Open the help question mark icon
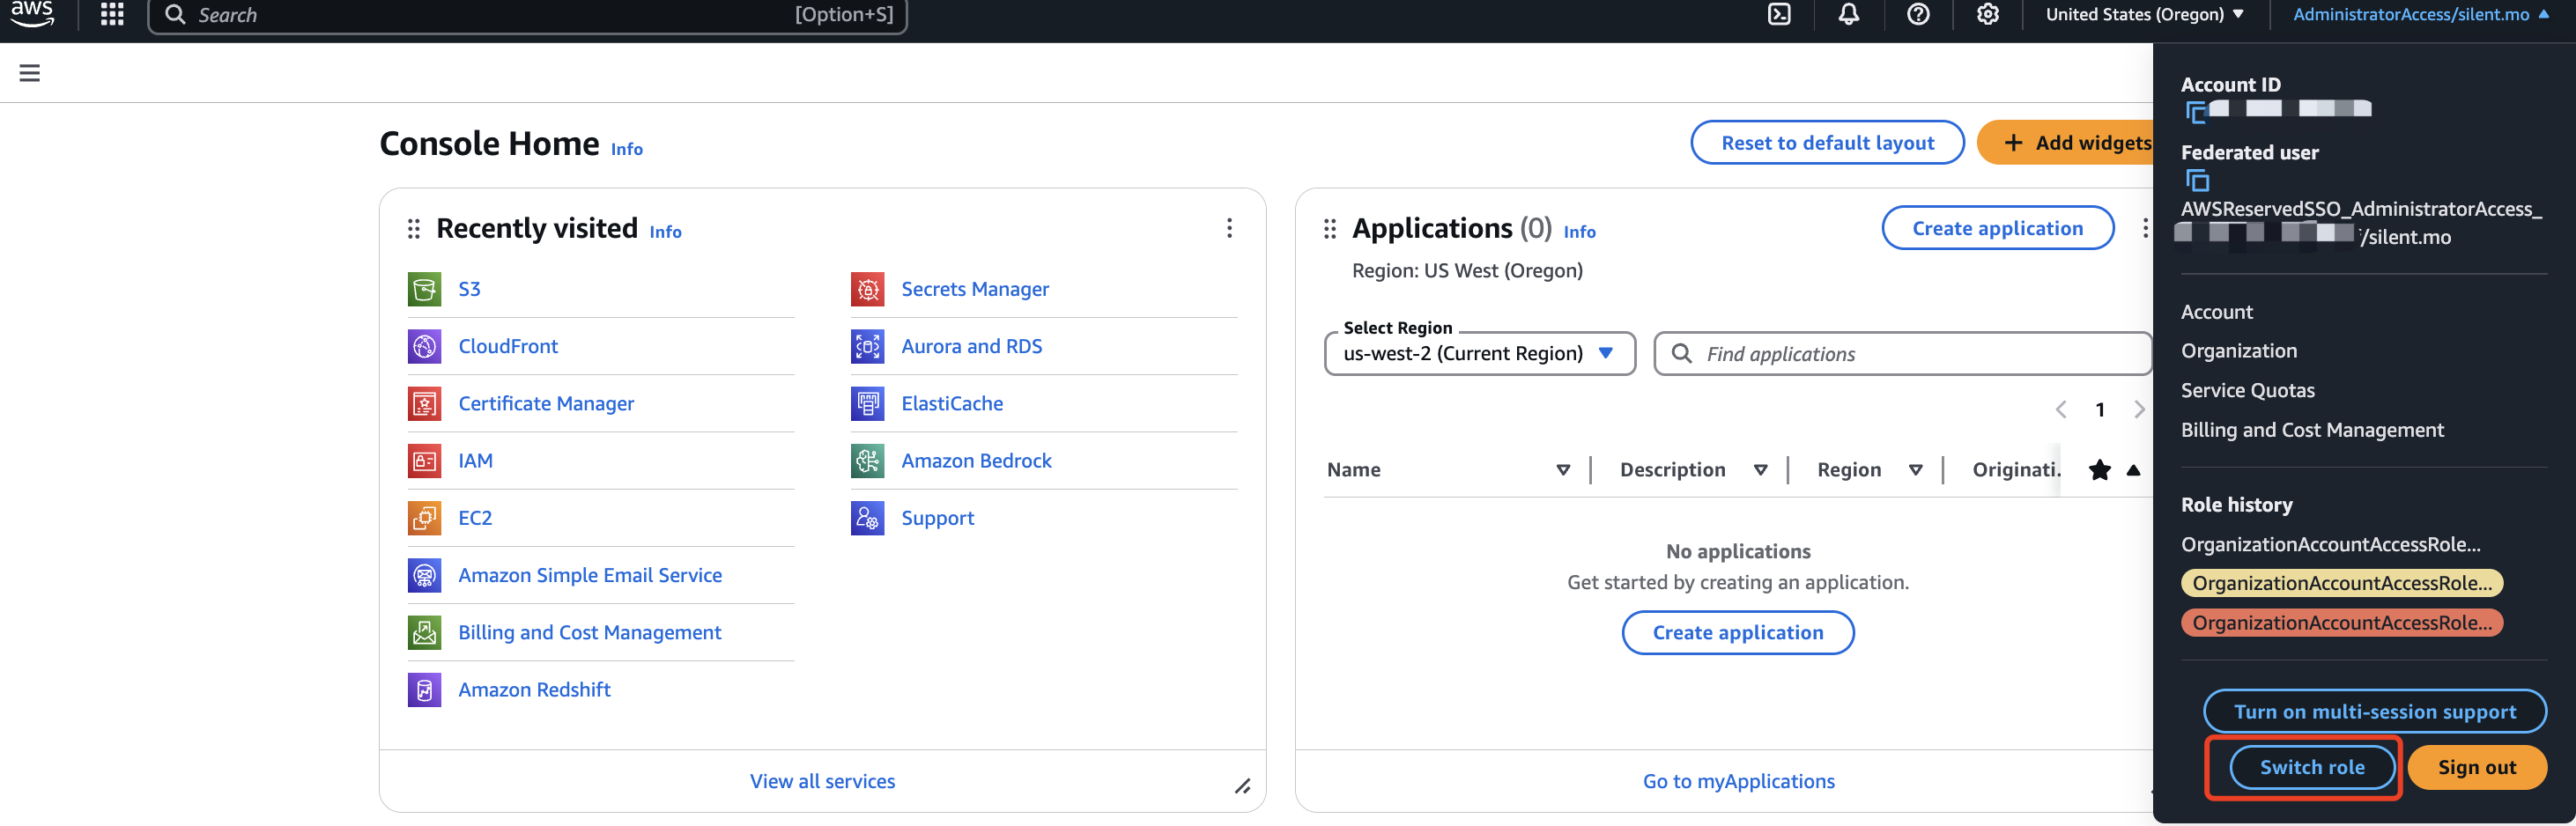This screenshot has width=2576, height=826. pos(1917,14)
